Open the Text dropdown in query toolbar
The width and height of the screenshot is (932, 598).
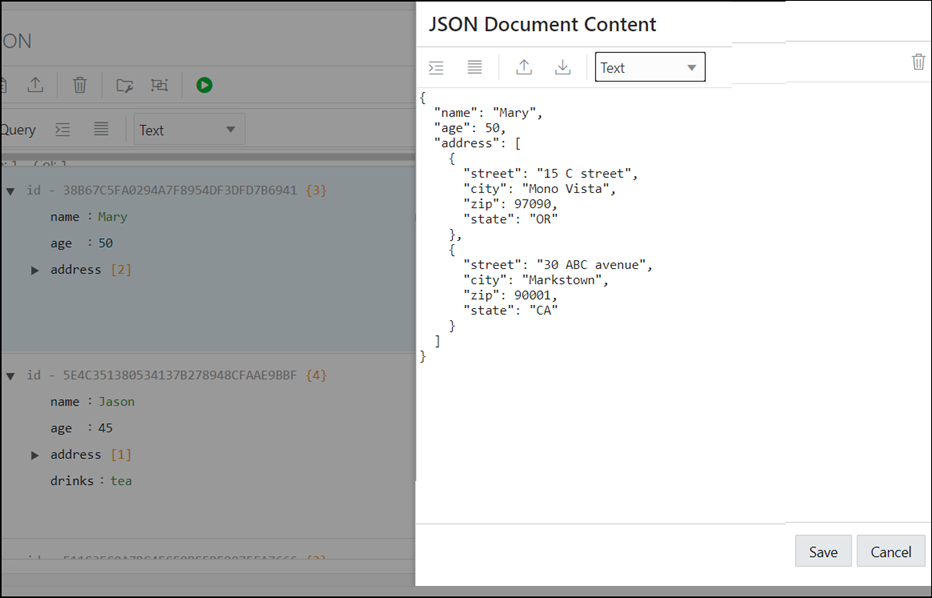coord(189,130)
